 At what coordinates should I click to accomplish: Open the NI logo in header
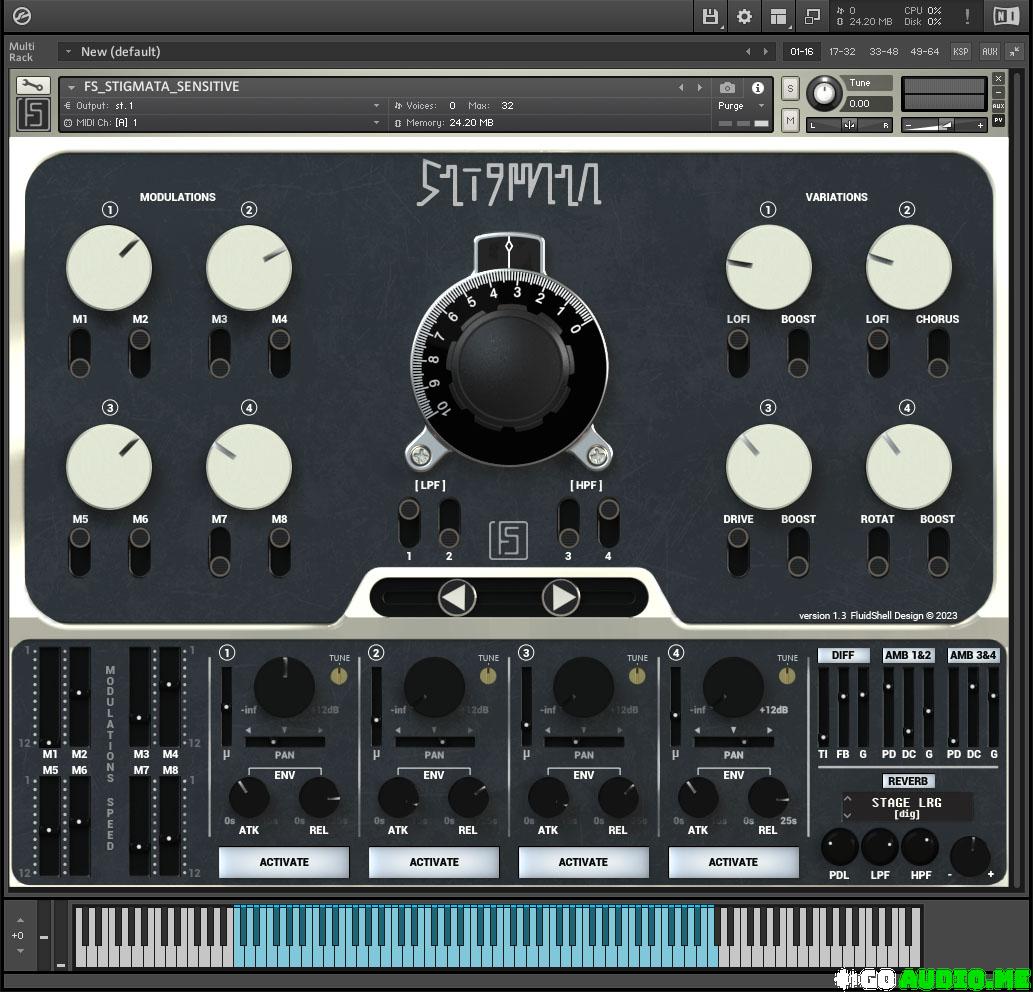tap(1005, 16)
